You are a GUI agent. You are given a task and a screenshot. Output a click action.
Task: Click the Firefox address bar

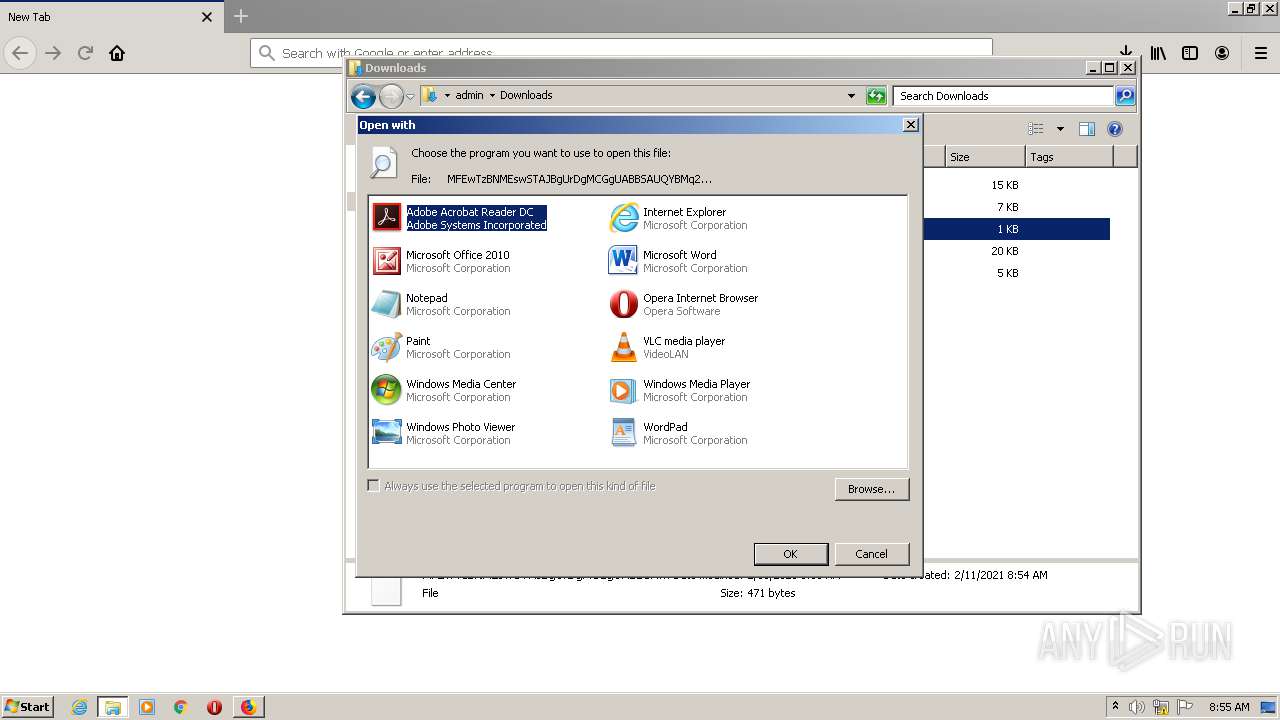[620, 53]
